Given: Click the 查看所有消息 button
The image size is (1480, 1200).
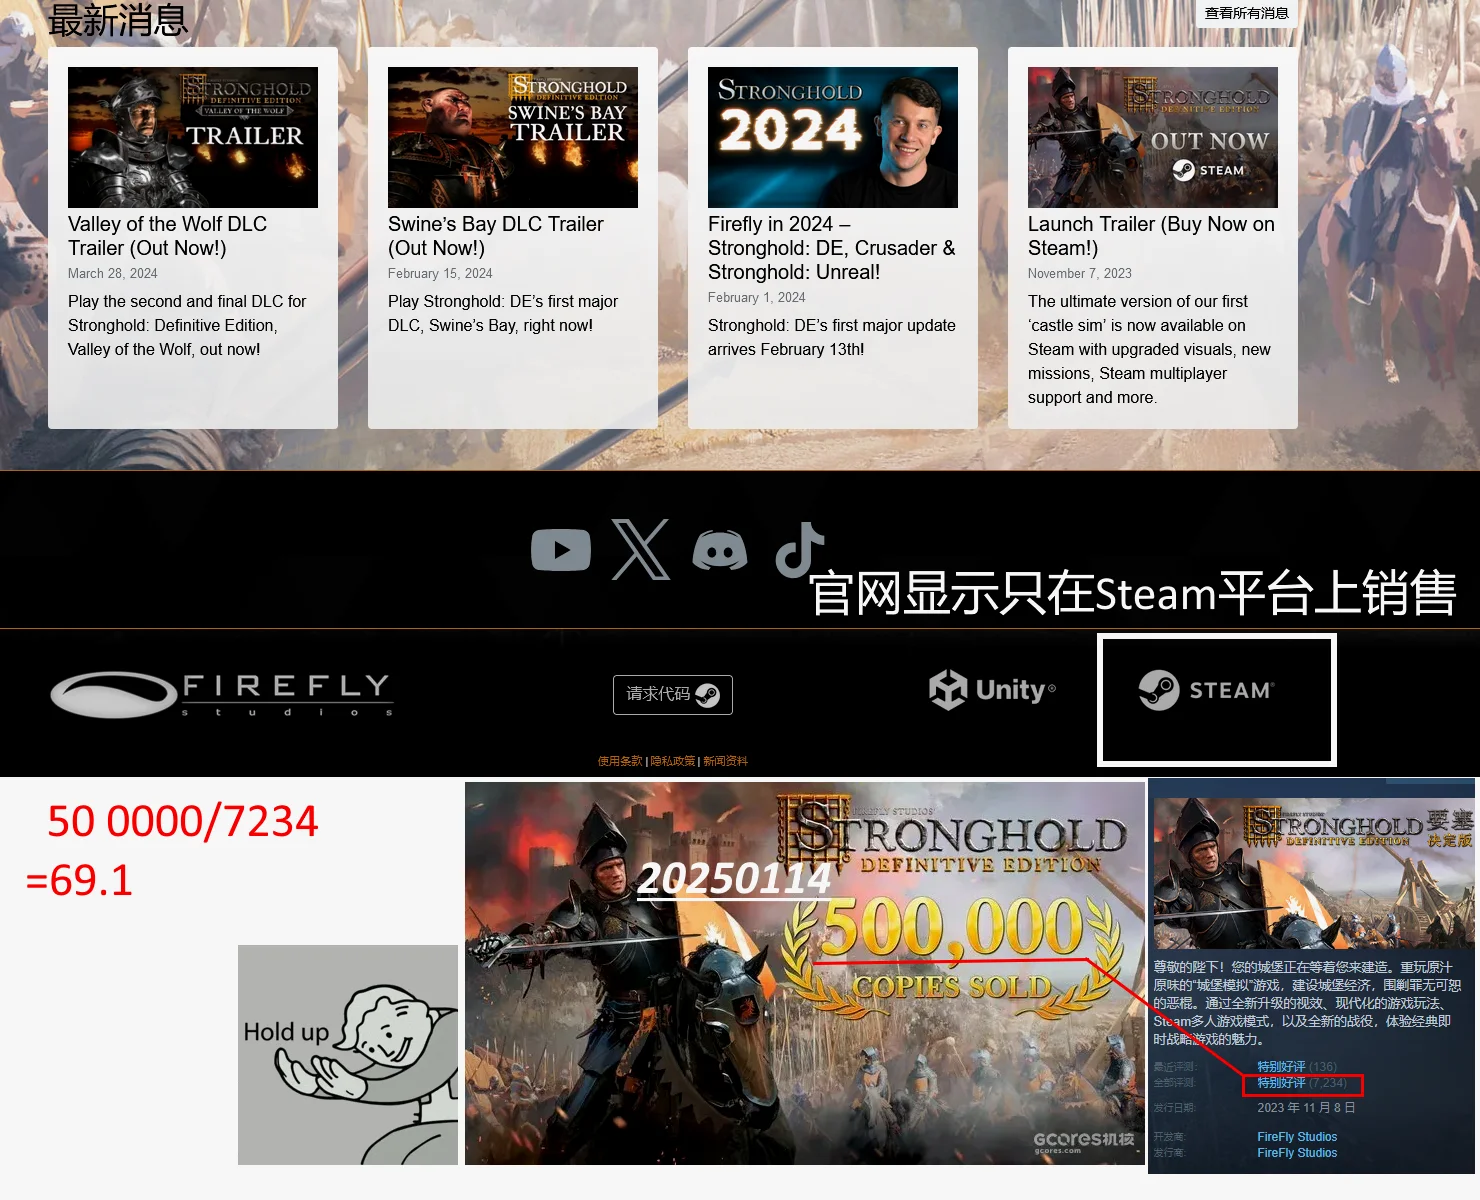Looking at the screenshot, I should coord(1246,13).
